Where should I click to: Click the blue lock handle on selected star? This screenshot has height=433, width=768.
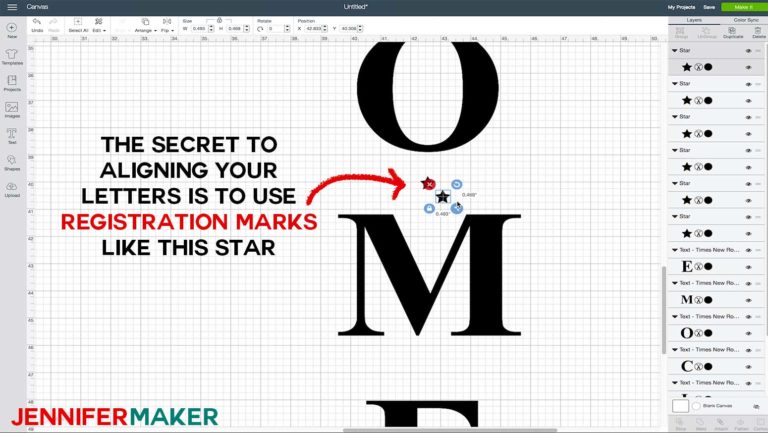coord(429,209)
